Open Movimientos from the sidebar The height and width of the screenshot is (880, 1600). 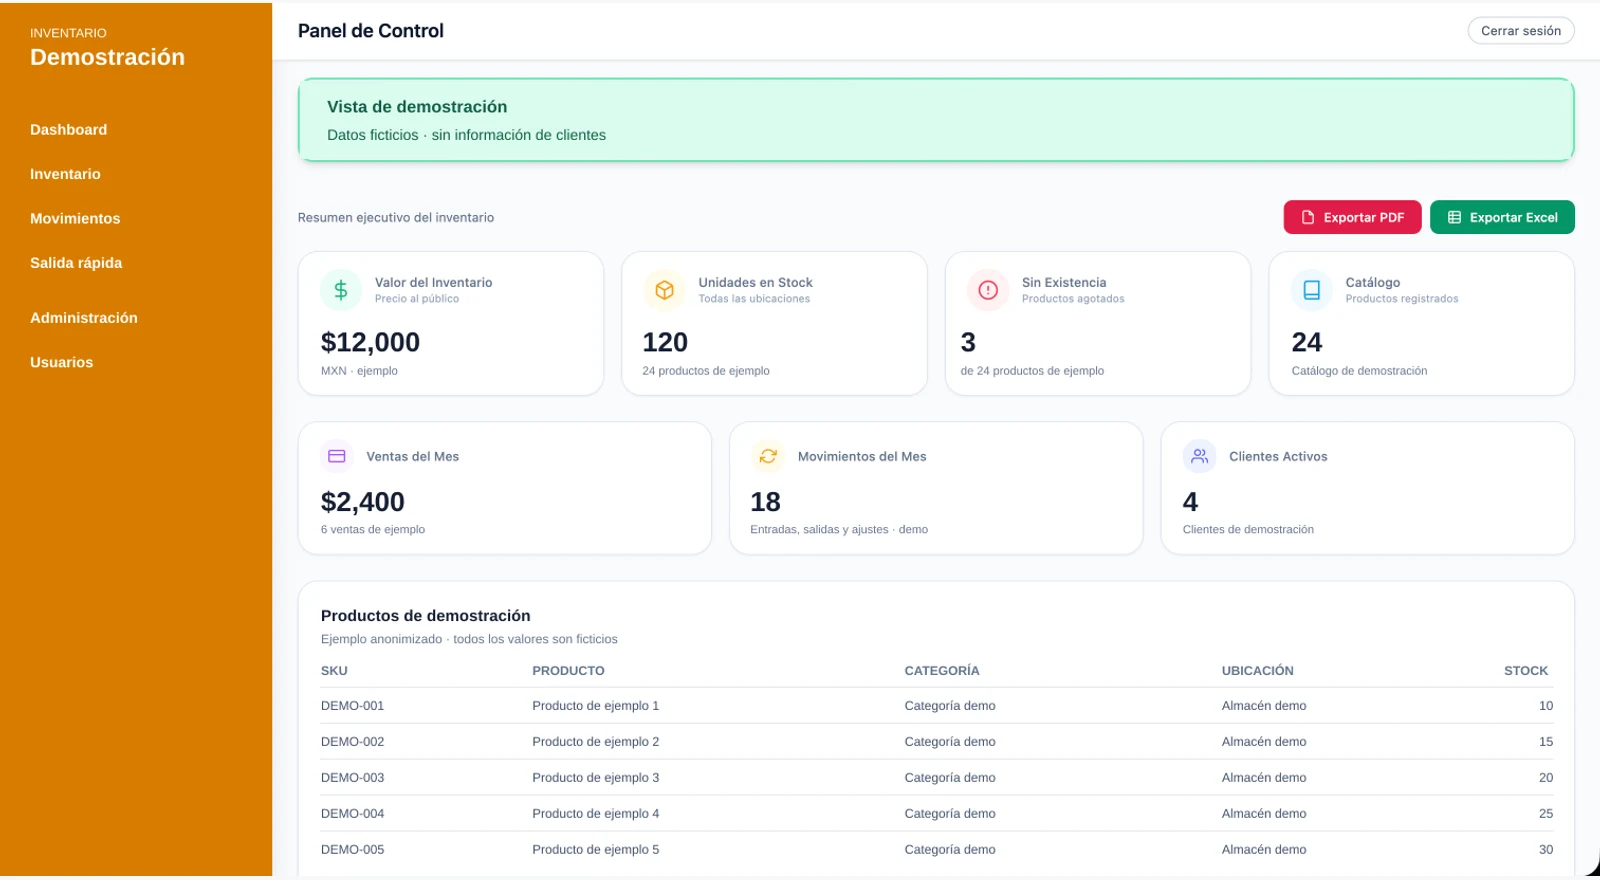[75, 218]
